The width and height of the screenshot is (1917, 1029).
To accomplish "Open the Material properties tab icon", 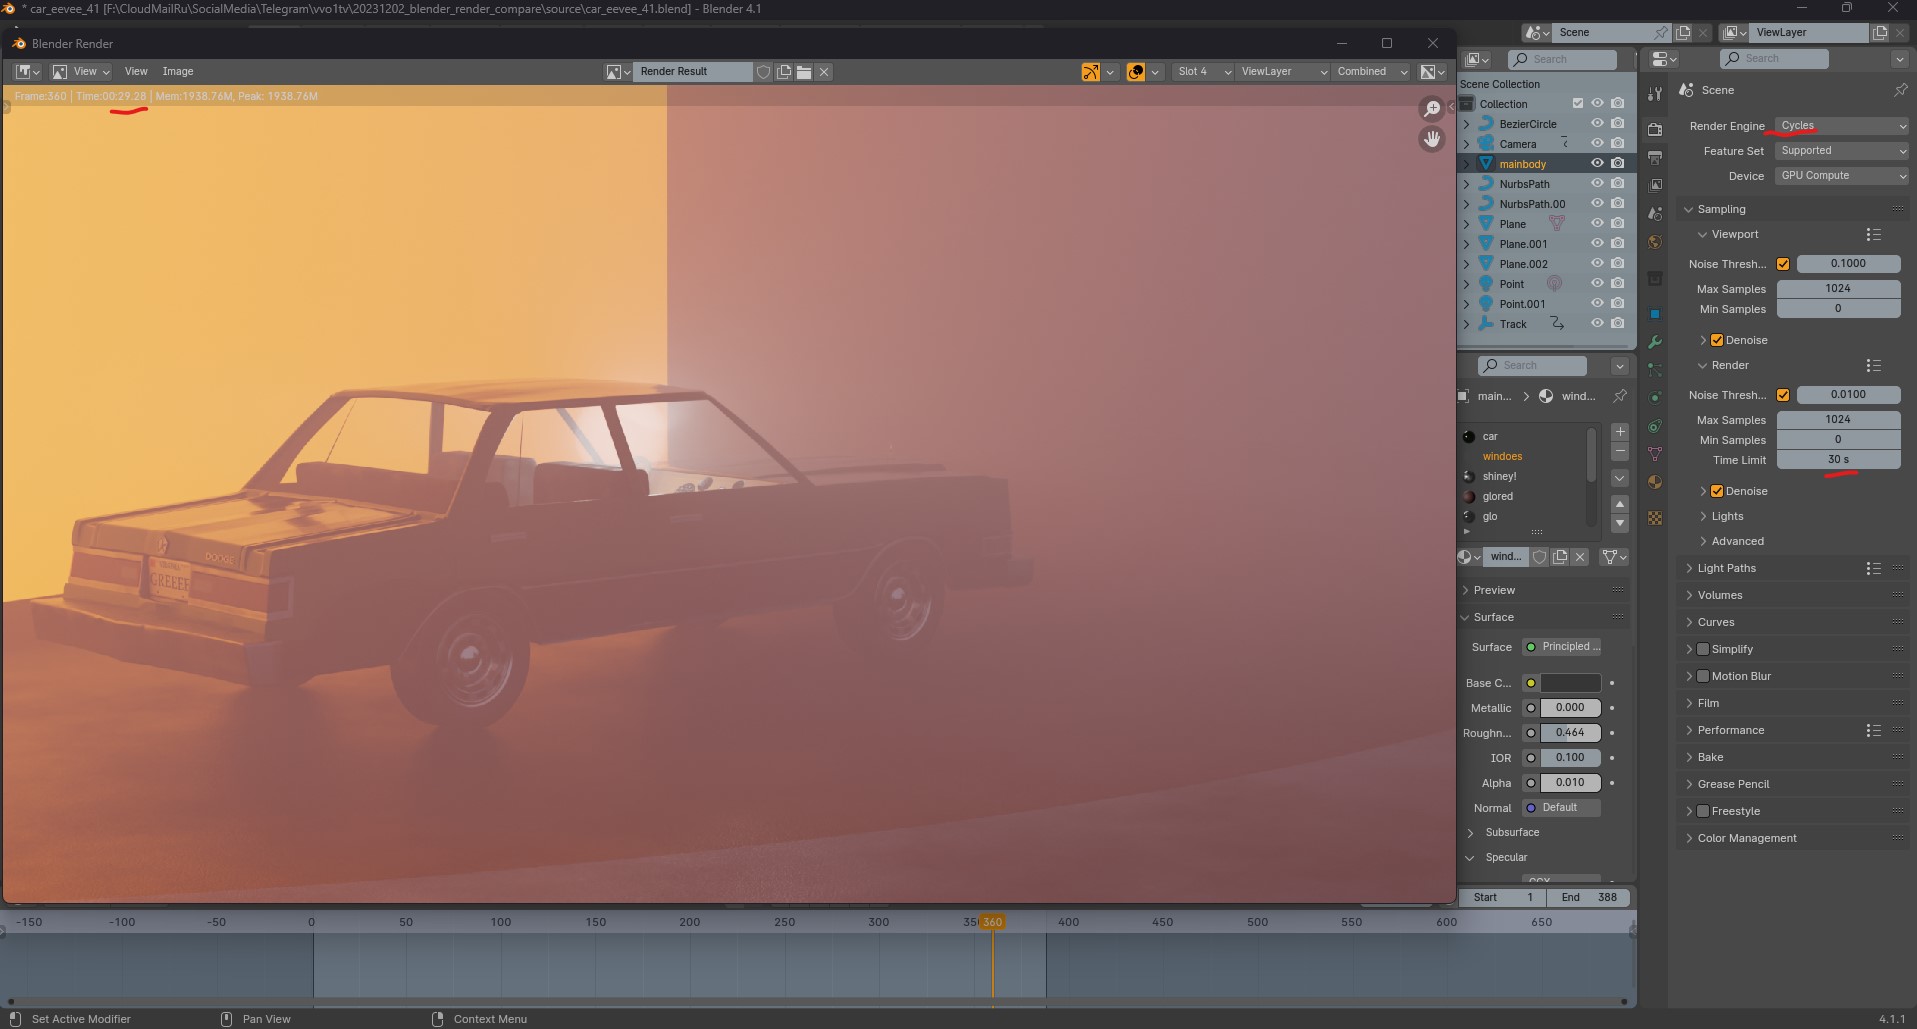I will (1655, 482).
